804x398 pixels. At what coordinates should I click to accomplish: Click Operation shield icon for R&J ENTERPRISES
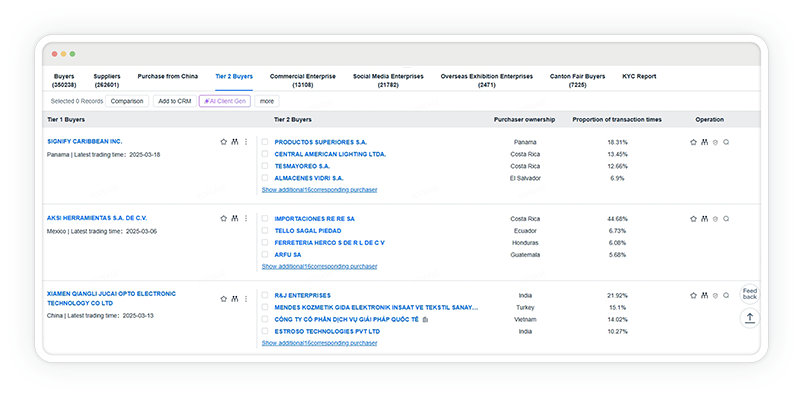coord(715,295)
